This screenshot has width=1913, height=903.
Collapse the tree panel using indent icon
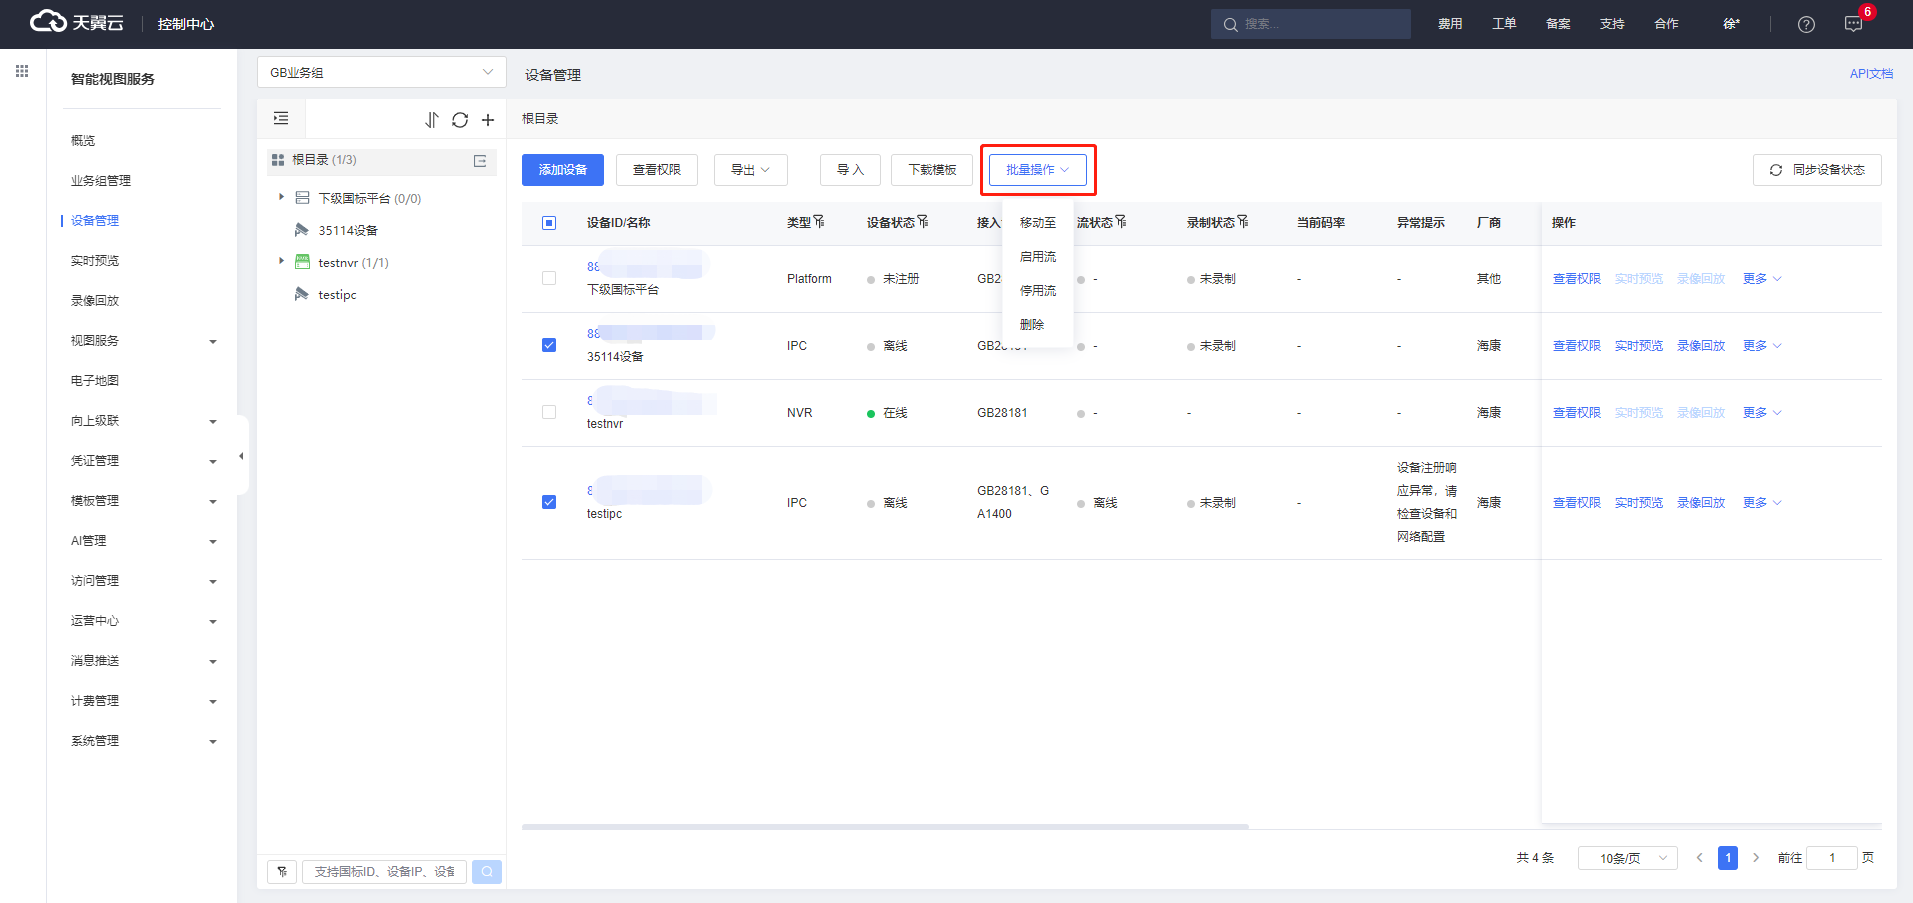(281, 119)
